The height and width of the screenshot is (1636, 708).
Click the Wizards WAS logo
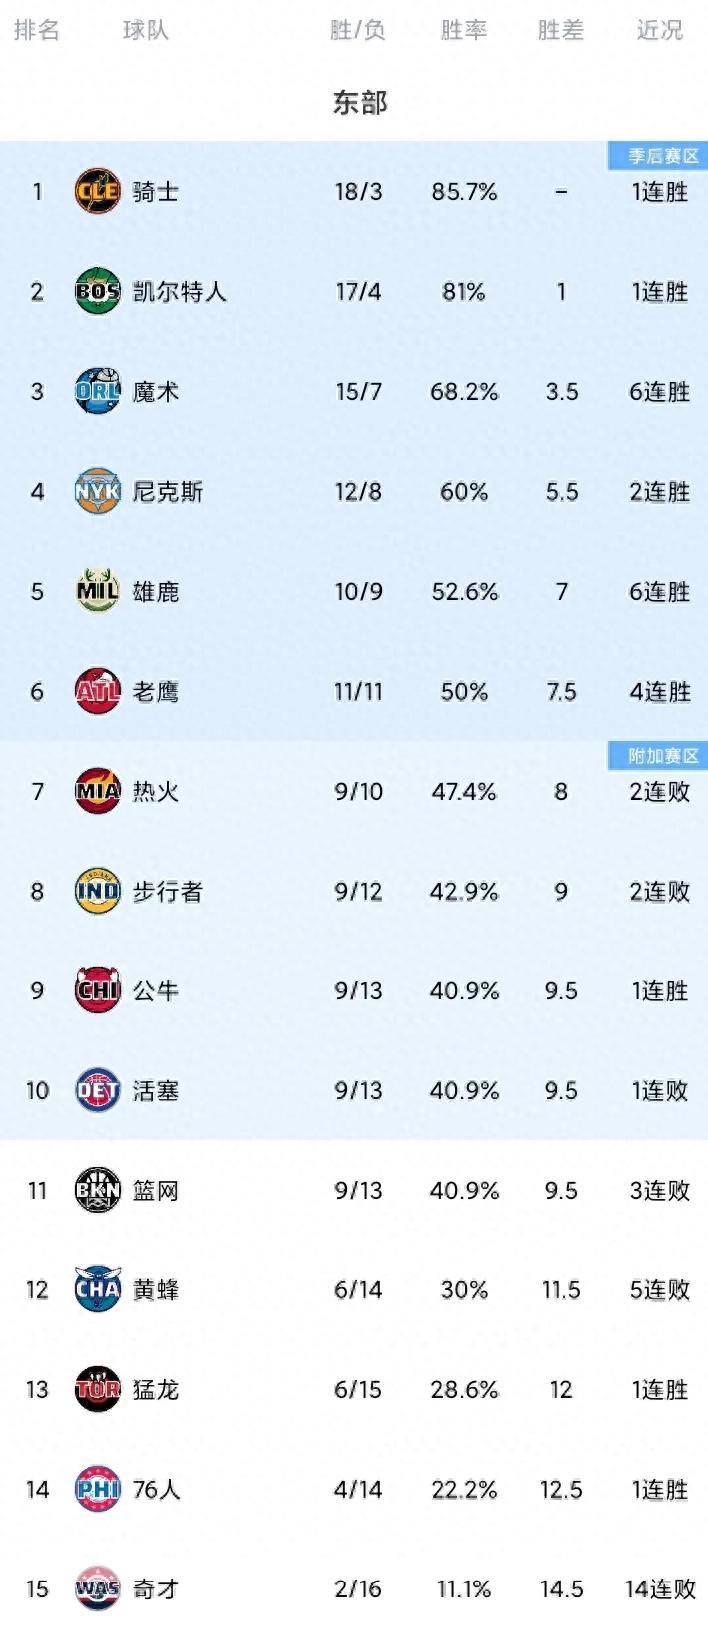(95, 1588)
